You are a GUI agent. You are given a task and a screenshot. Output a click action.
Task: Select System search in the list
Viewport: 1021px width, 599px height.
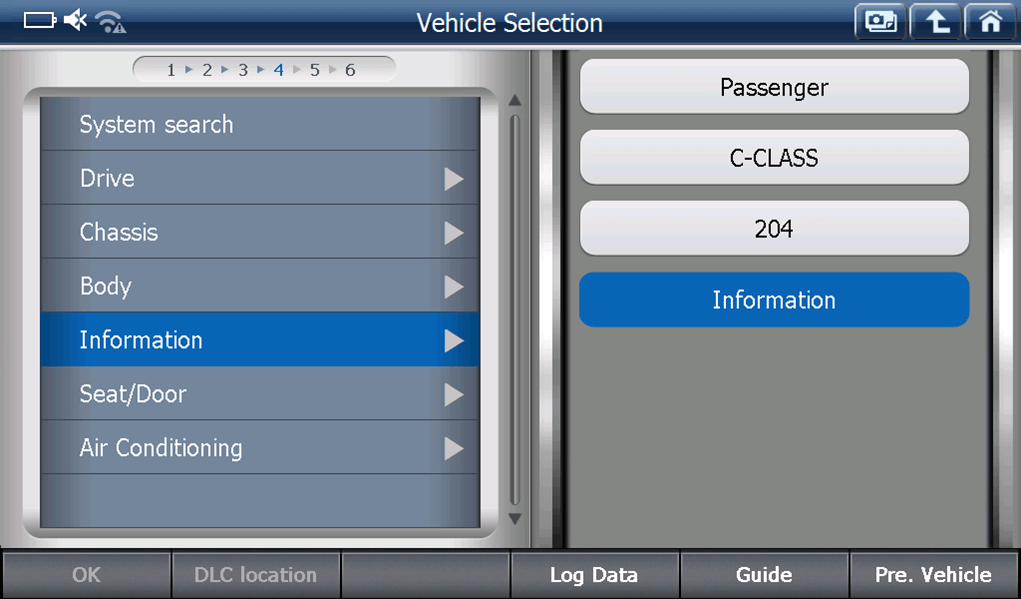pos(156,125)
